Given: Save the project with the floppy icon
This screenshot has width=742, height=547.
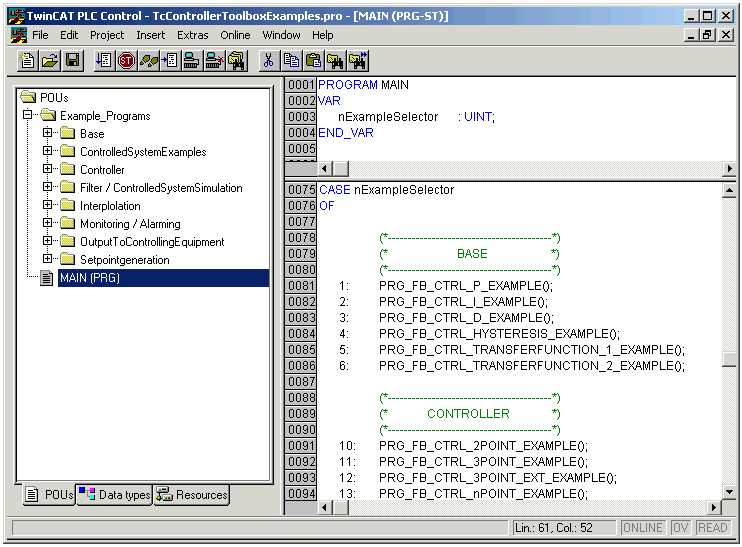Looking at the screenshot, I should click(72, 61).
